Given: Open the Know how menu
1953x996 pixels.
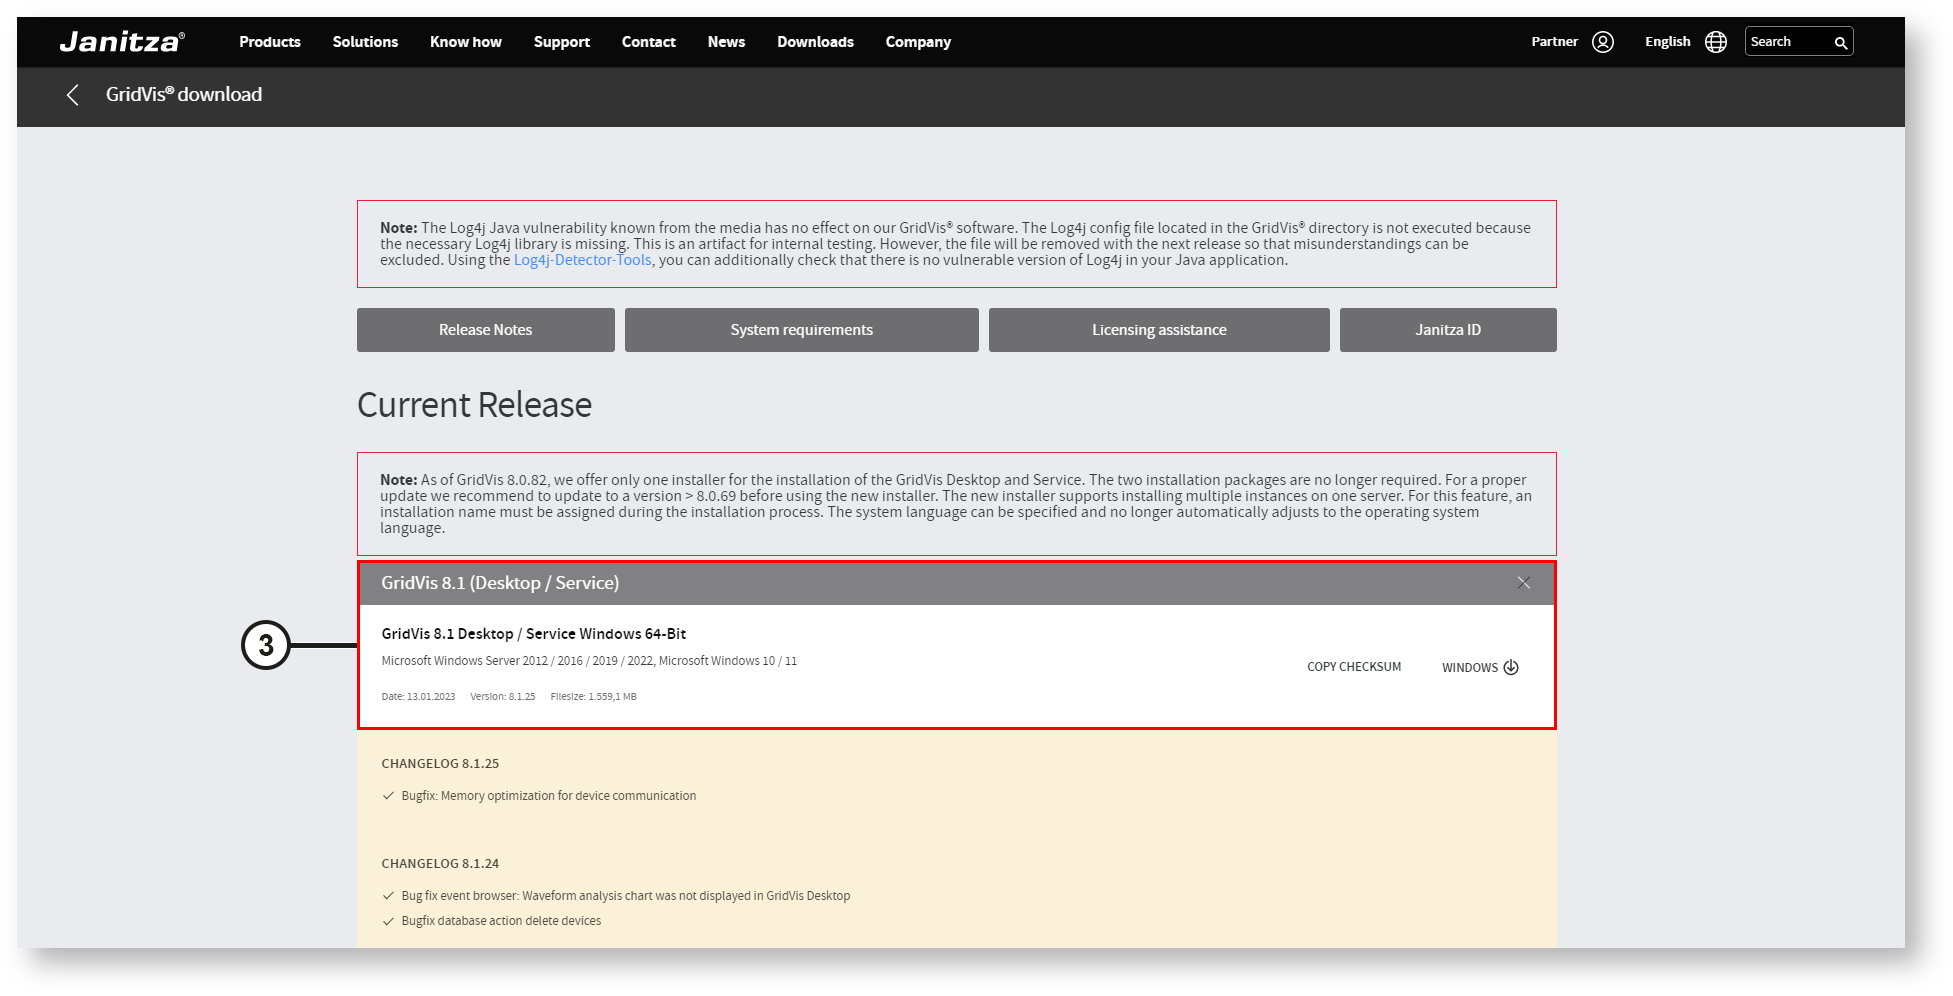Looking at the screenshot, I should (465, 42).
